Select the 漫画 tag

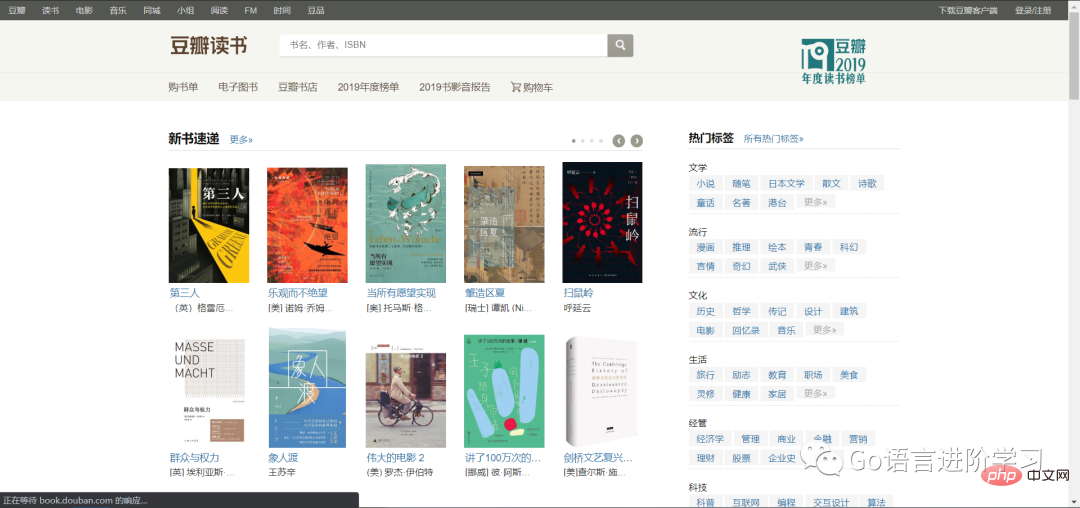coord(705,247)
